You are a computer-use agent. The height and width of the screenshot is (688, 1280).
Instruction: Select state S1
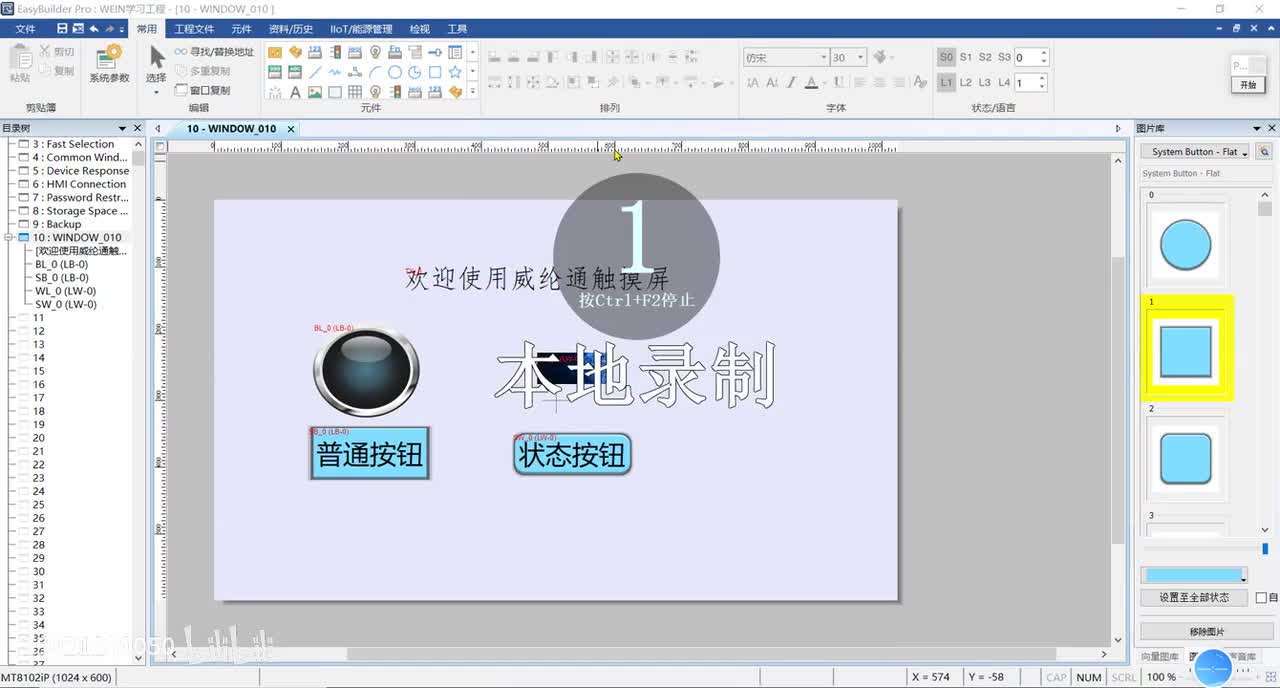point(966,57)
